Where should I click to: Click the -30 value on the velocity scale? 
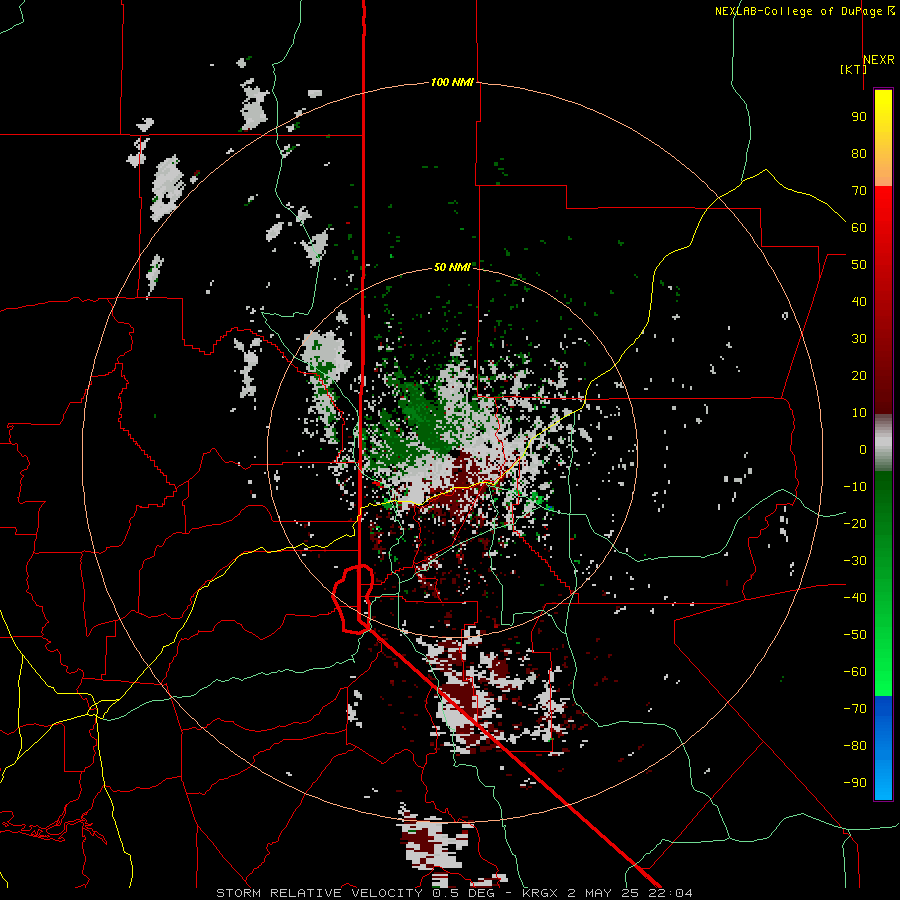(x=855, y=561)
